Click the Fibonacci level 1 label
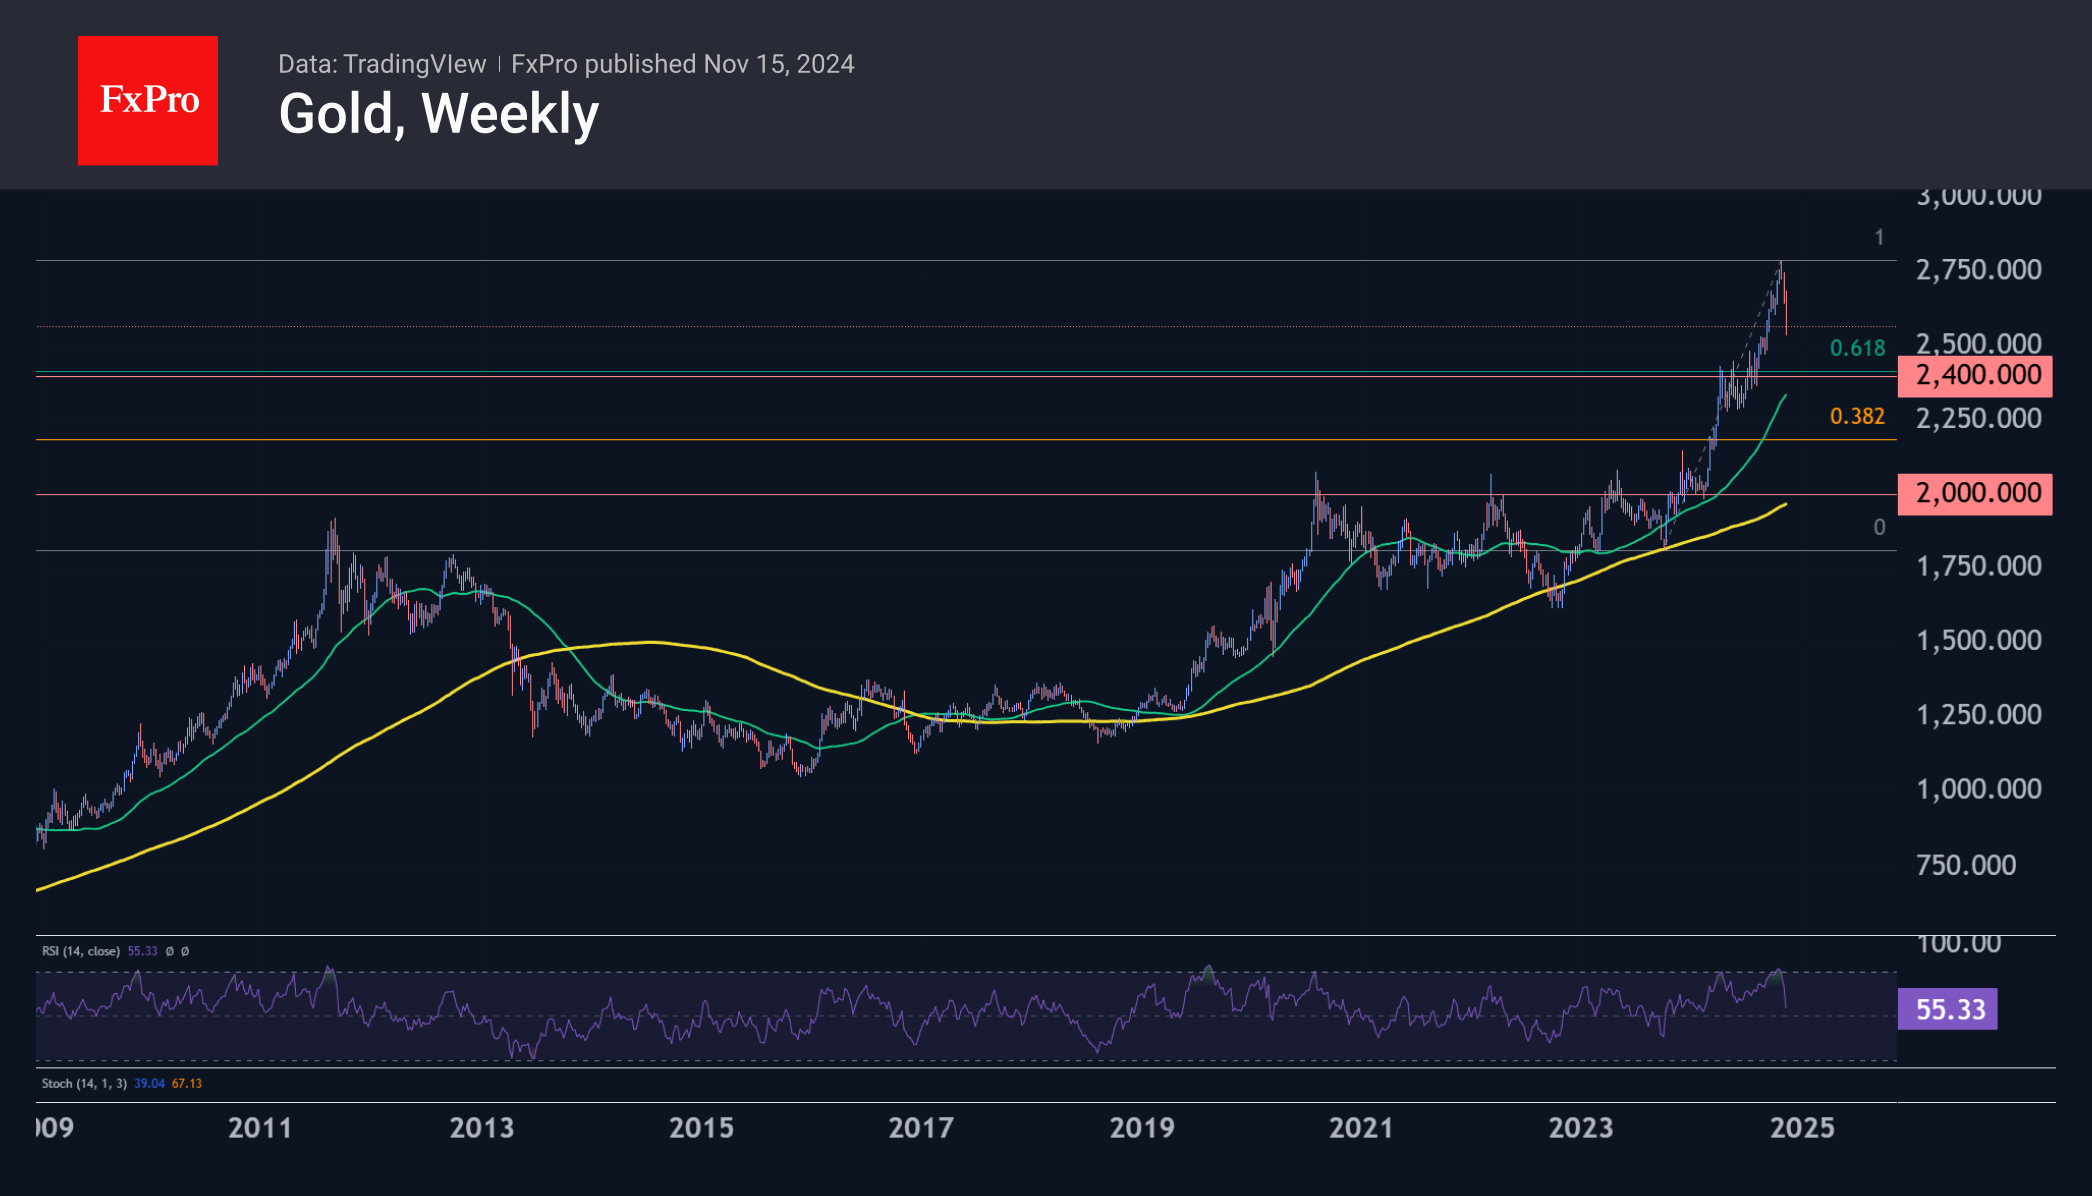The height and width of the screenshot is (1196, 2092). click(x=1879, y=238)
